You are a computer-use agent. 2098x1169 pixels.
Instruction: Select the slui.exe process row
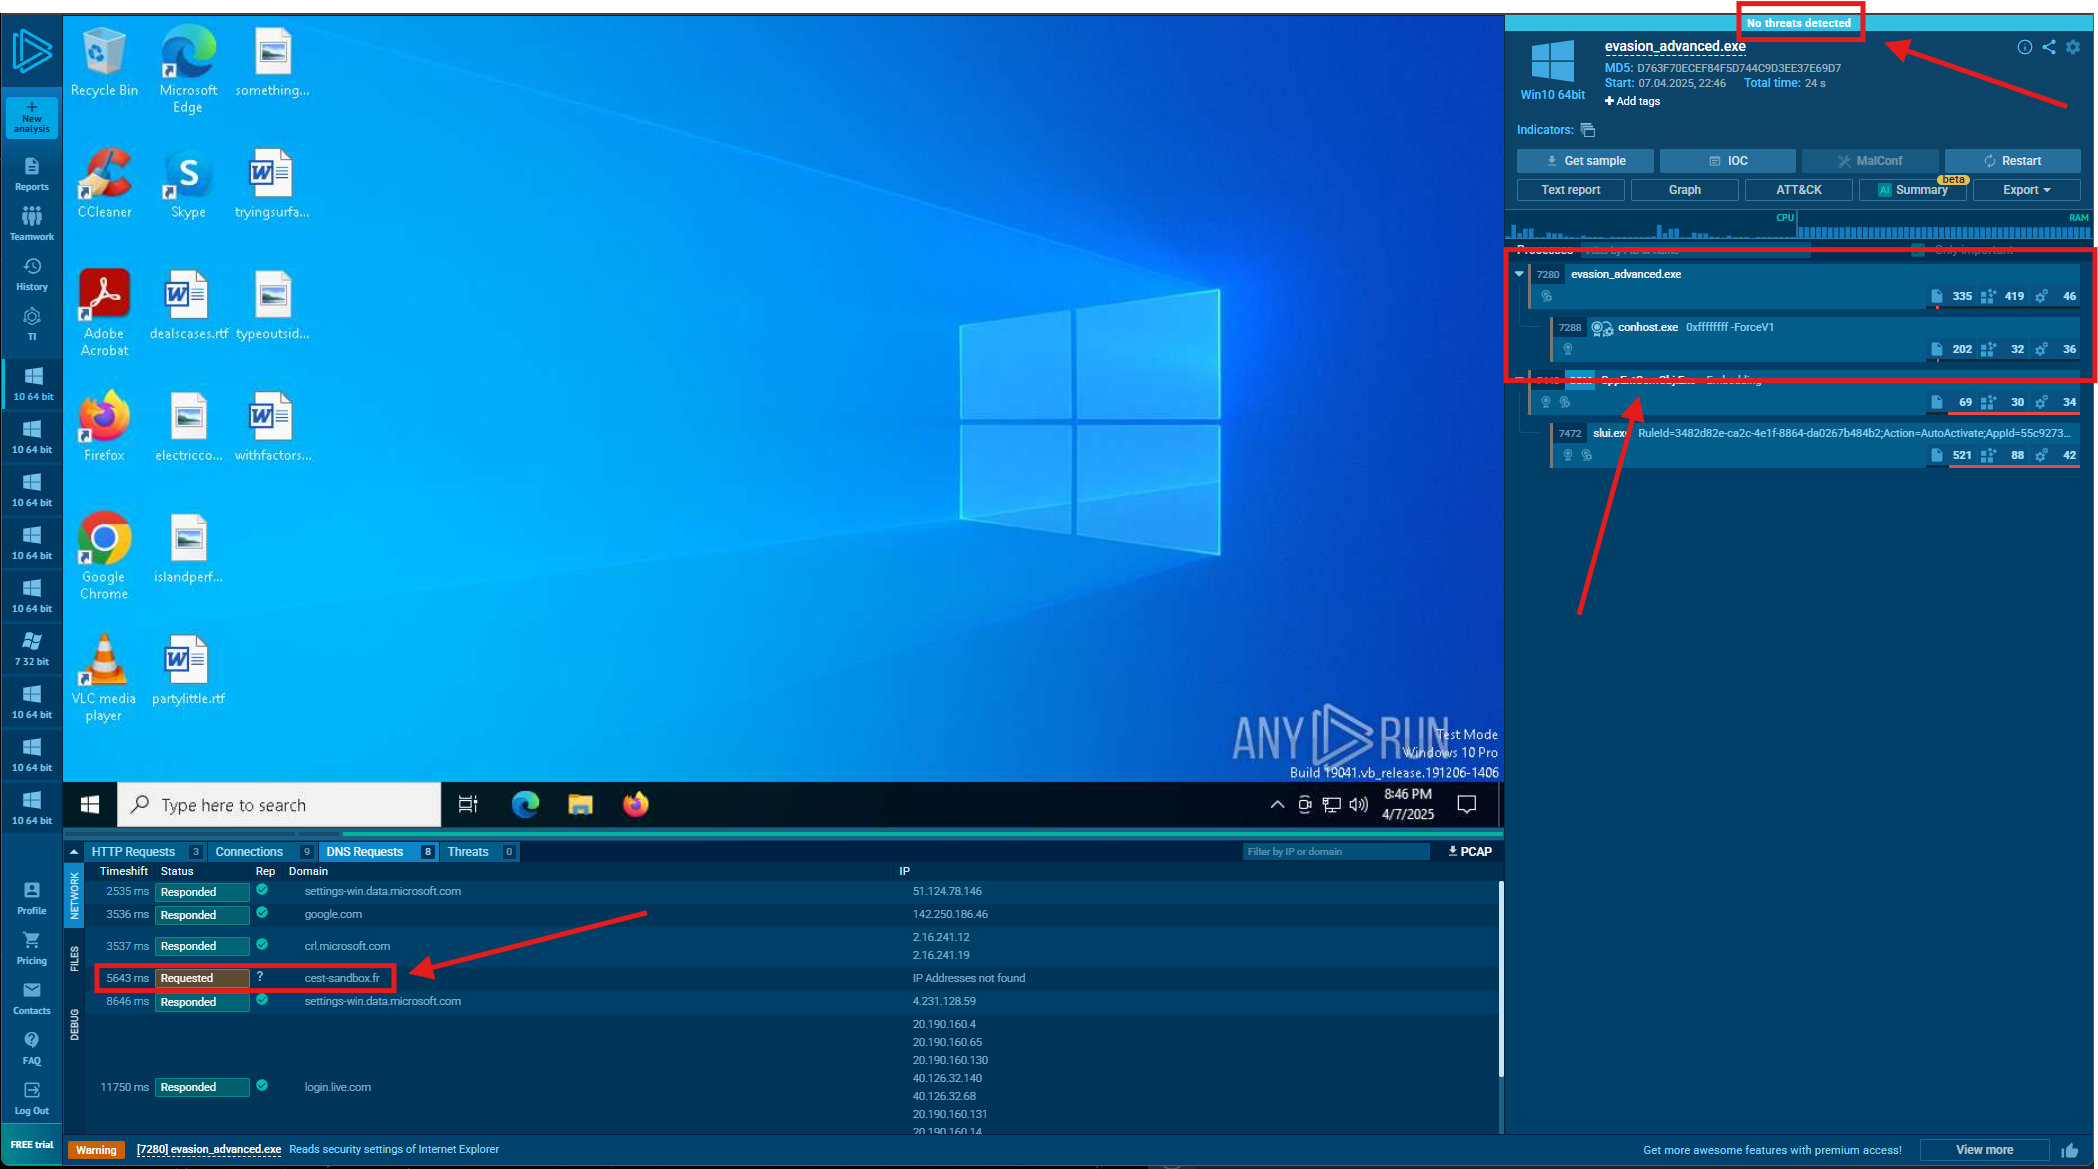(x=1815, y=445)
